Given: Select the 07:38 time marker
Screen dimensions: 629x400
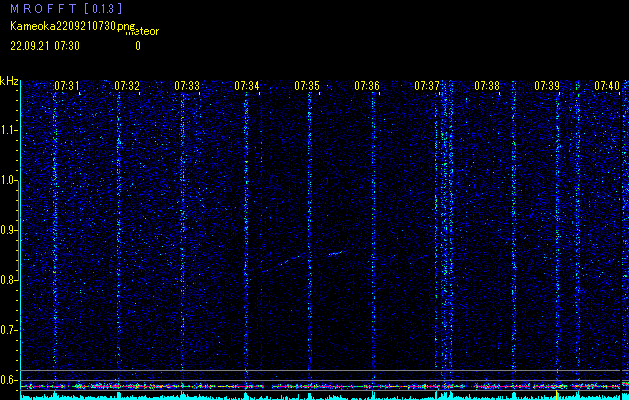Looking at the screenshot, I should [x=487, y=85].
